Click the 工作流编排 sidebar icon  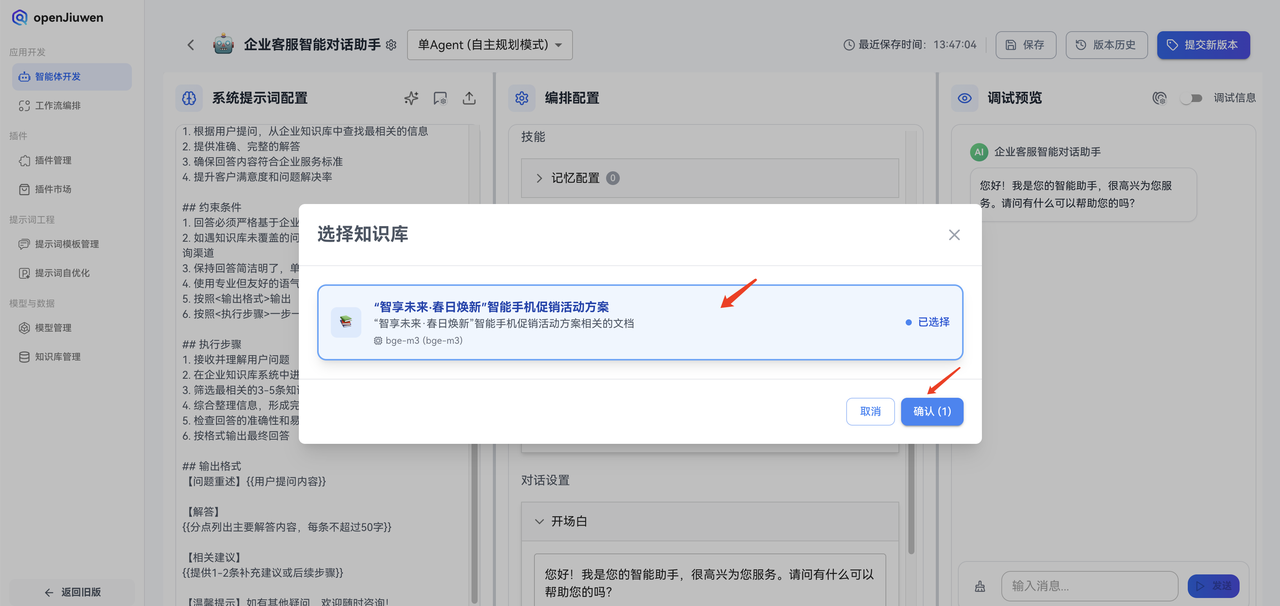[x=25, y=105]
